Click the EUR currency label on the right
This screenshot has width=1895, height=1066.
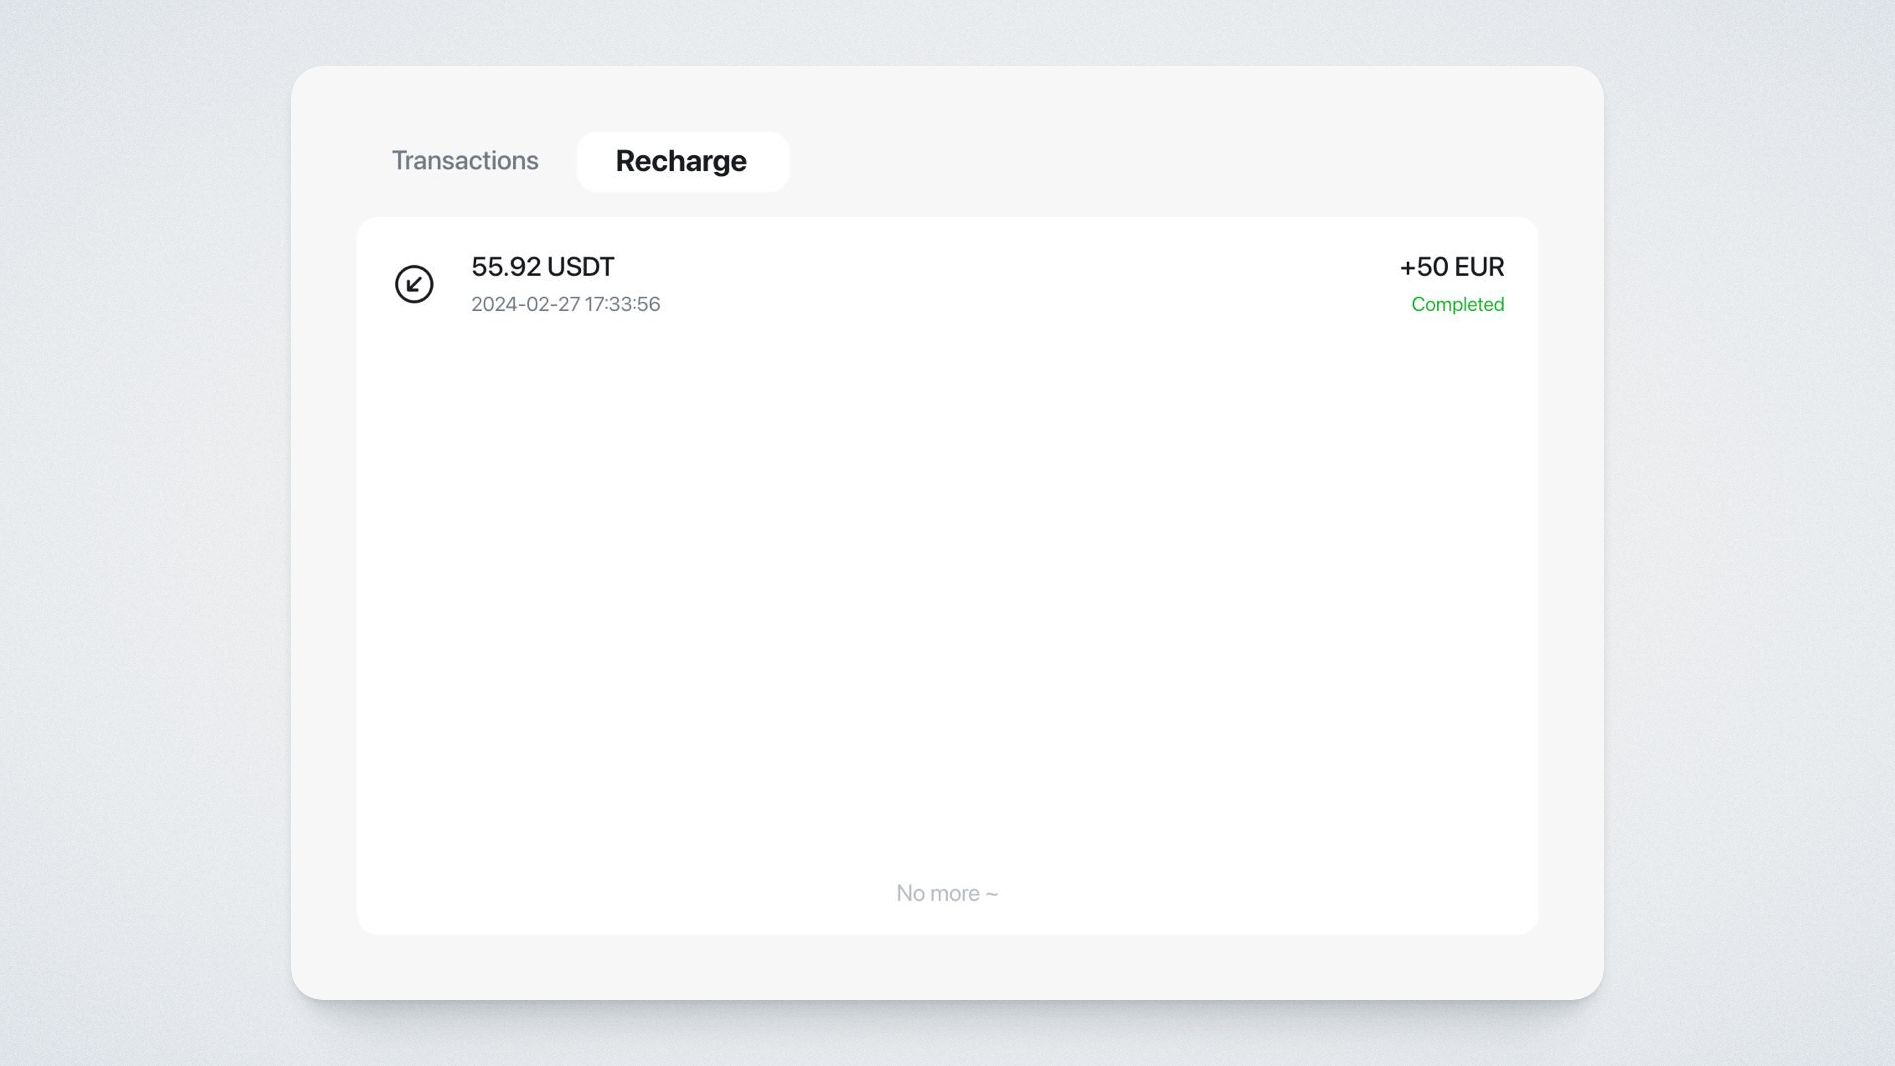(x=1479, y=267)
